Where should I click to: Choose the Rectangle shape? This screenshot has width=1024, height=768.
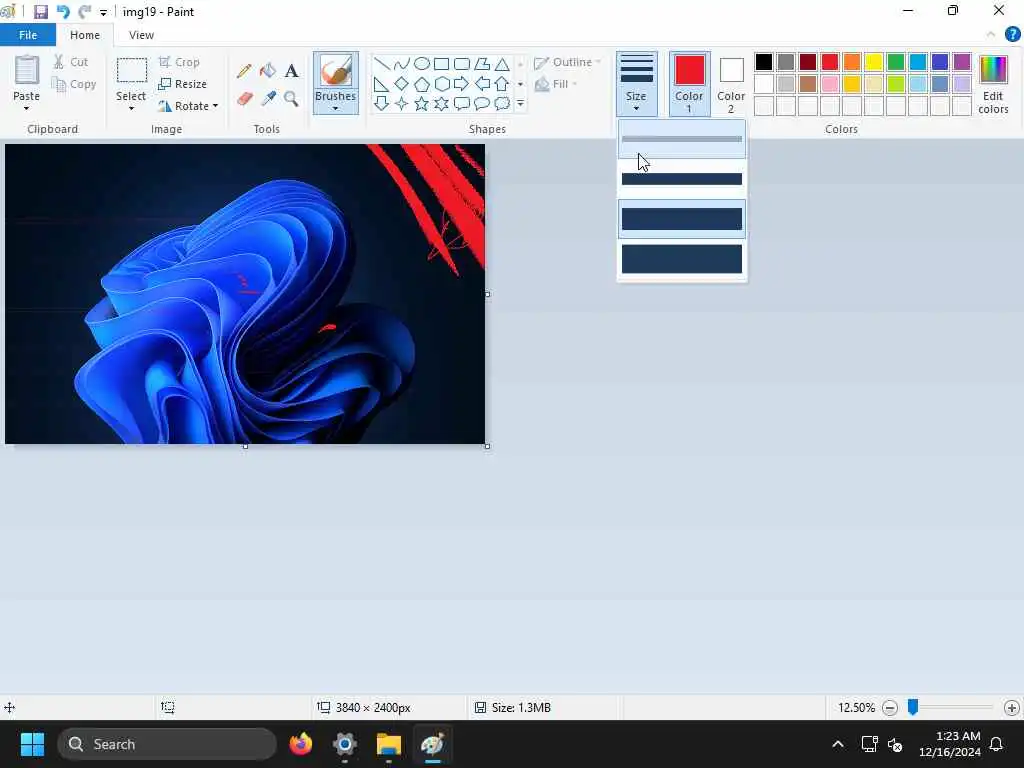point(441,63)
